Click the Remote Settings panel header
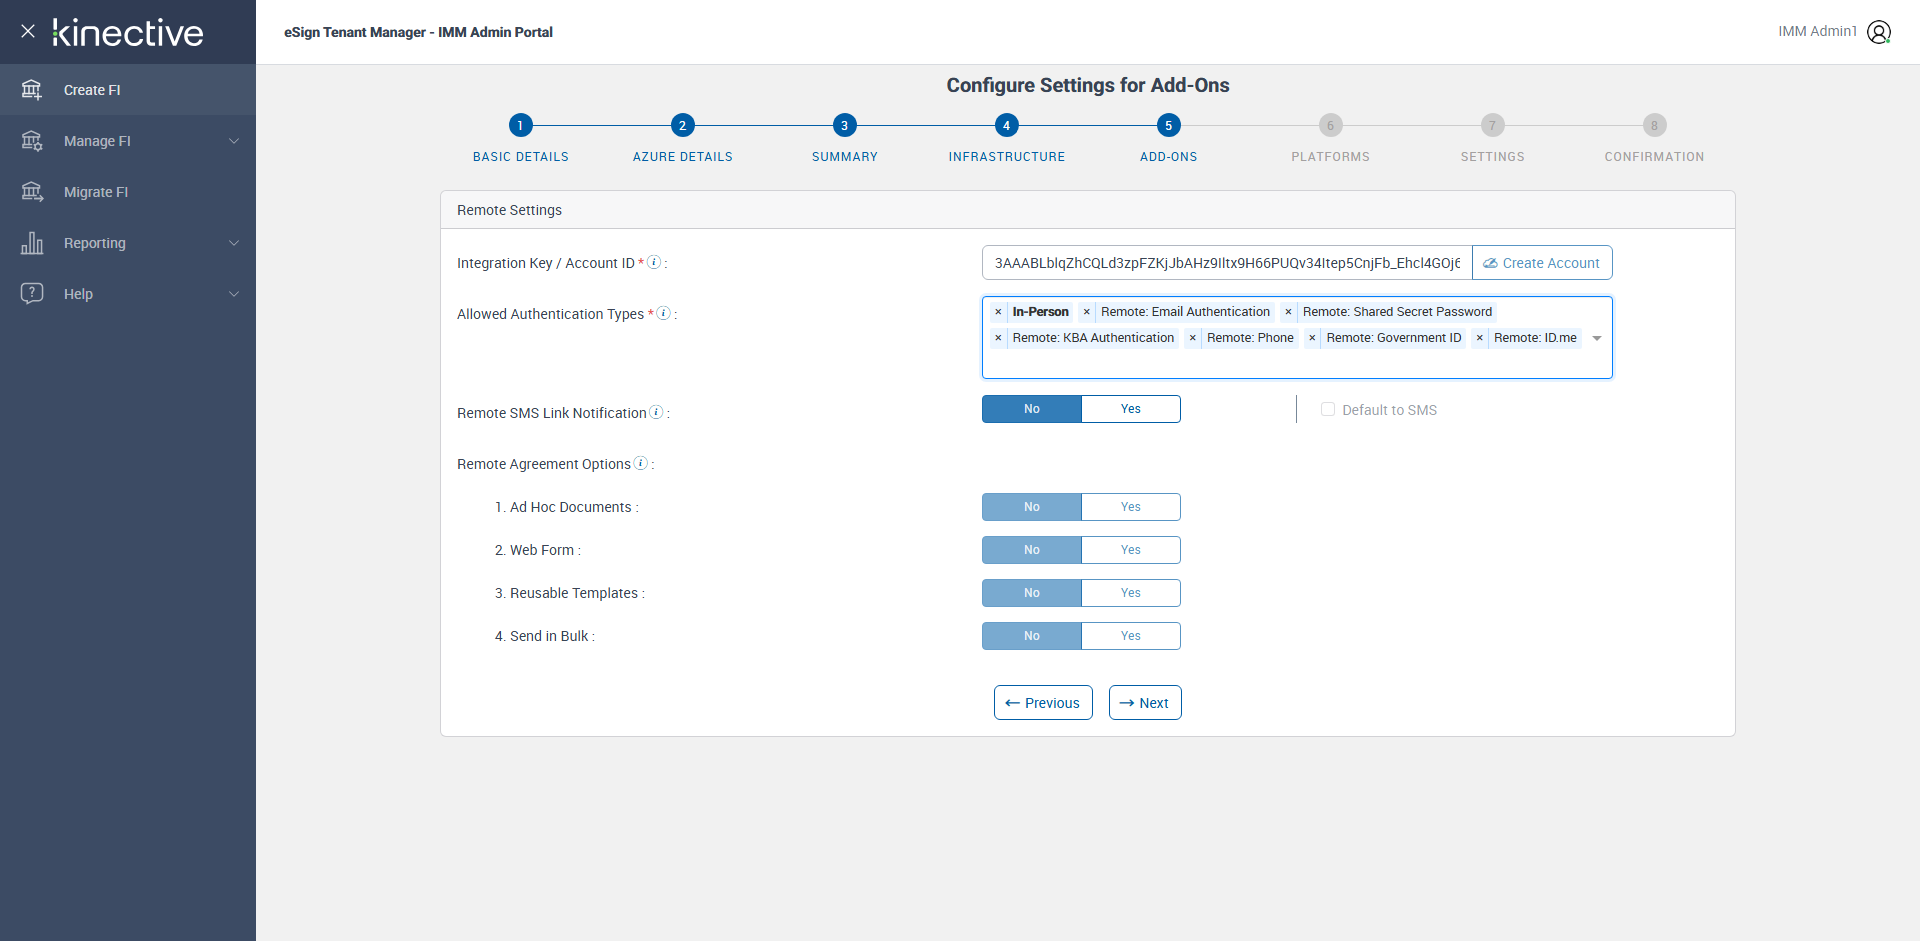 point(1088,210)
